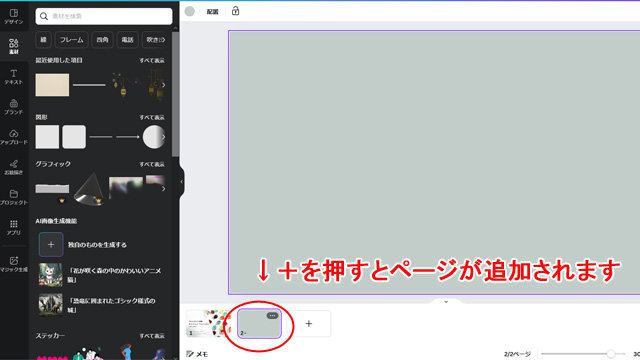Add the arrow line shape from 図形
This screenshot has height=360, width=640.
coord(128,137)
